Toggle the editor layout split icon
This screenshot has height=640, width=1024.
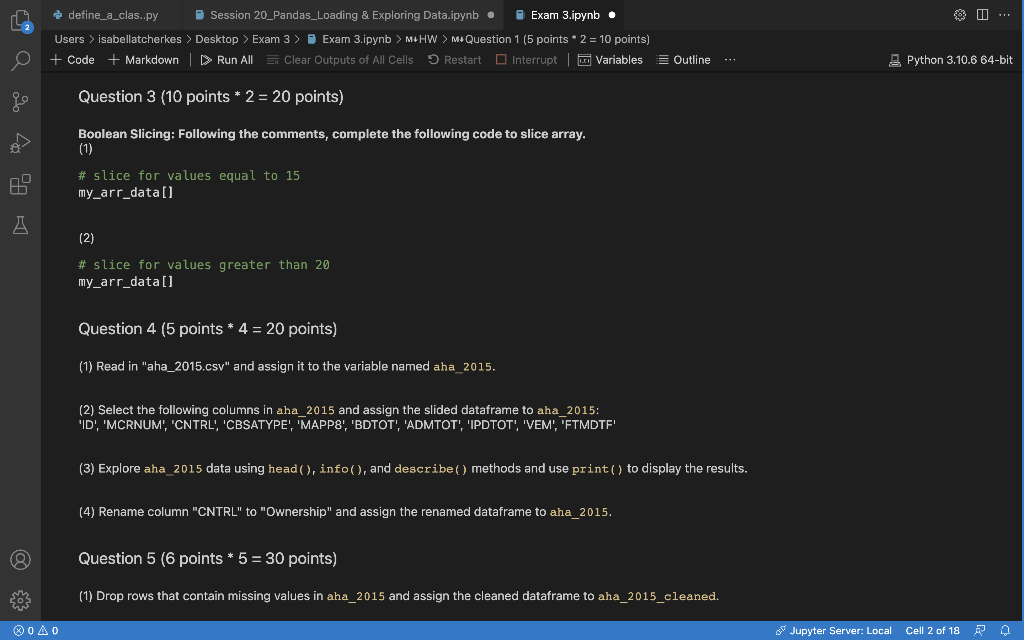pos(981,14)
